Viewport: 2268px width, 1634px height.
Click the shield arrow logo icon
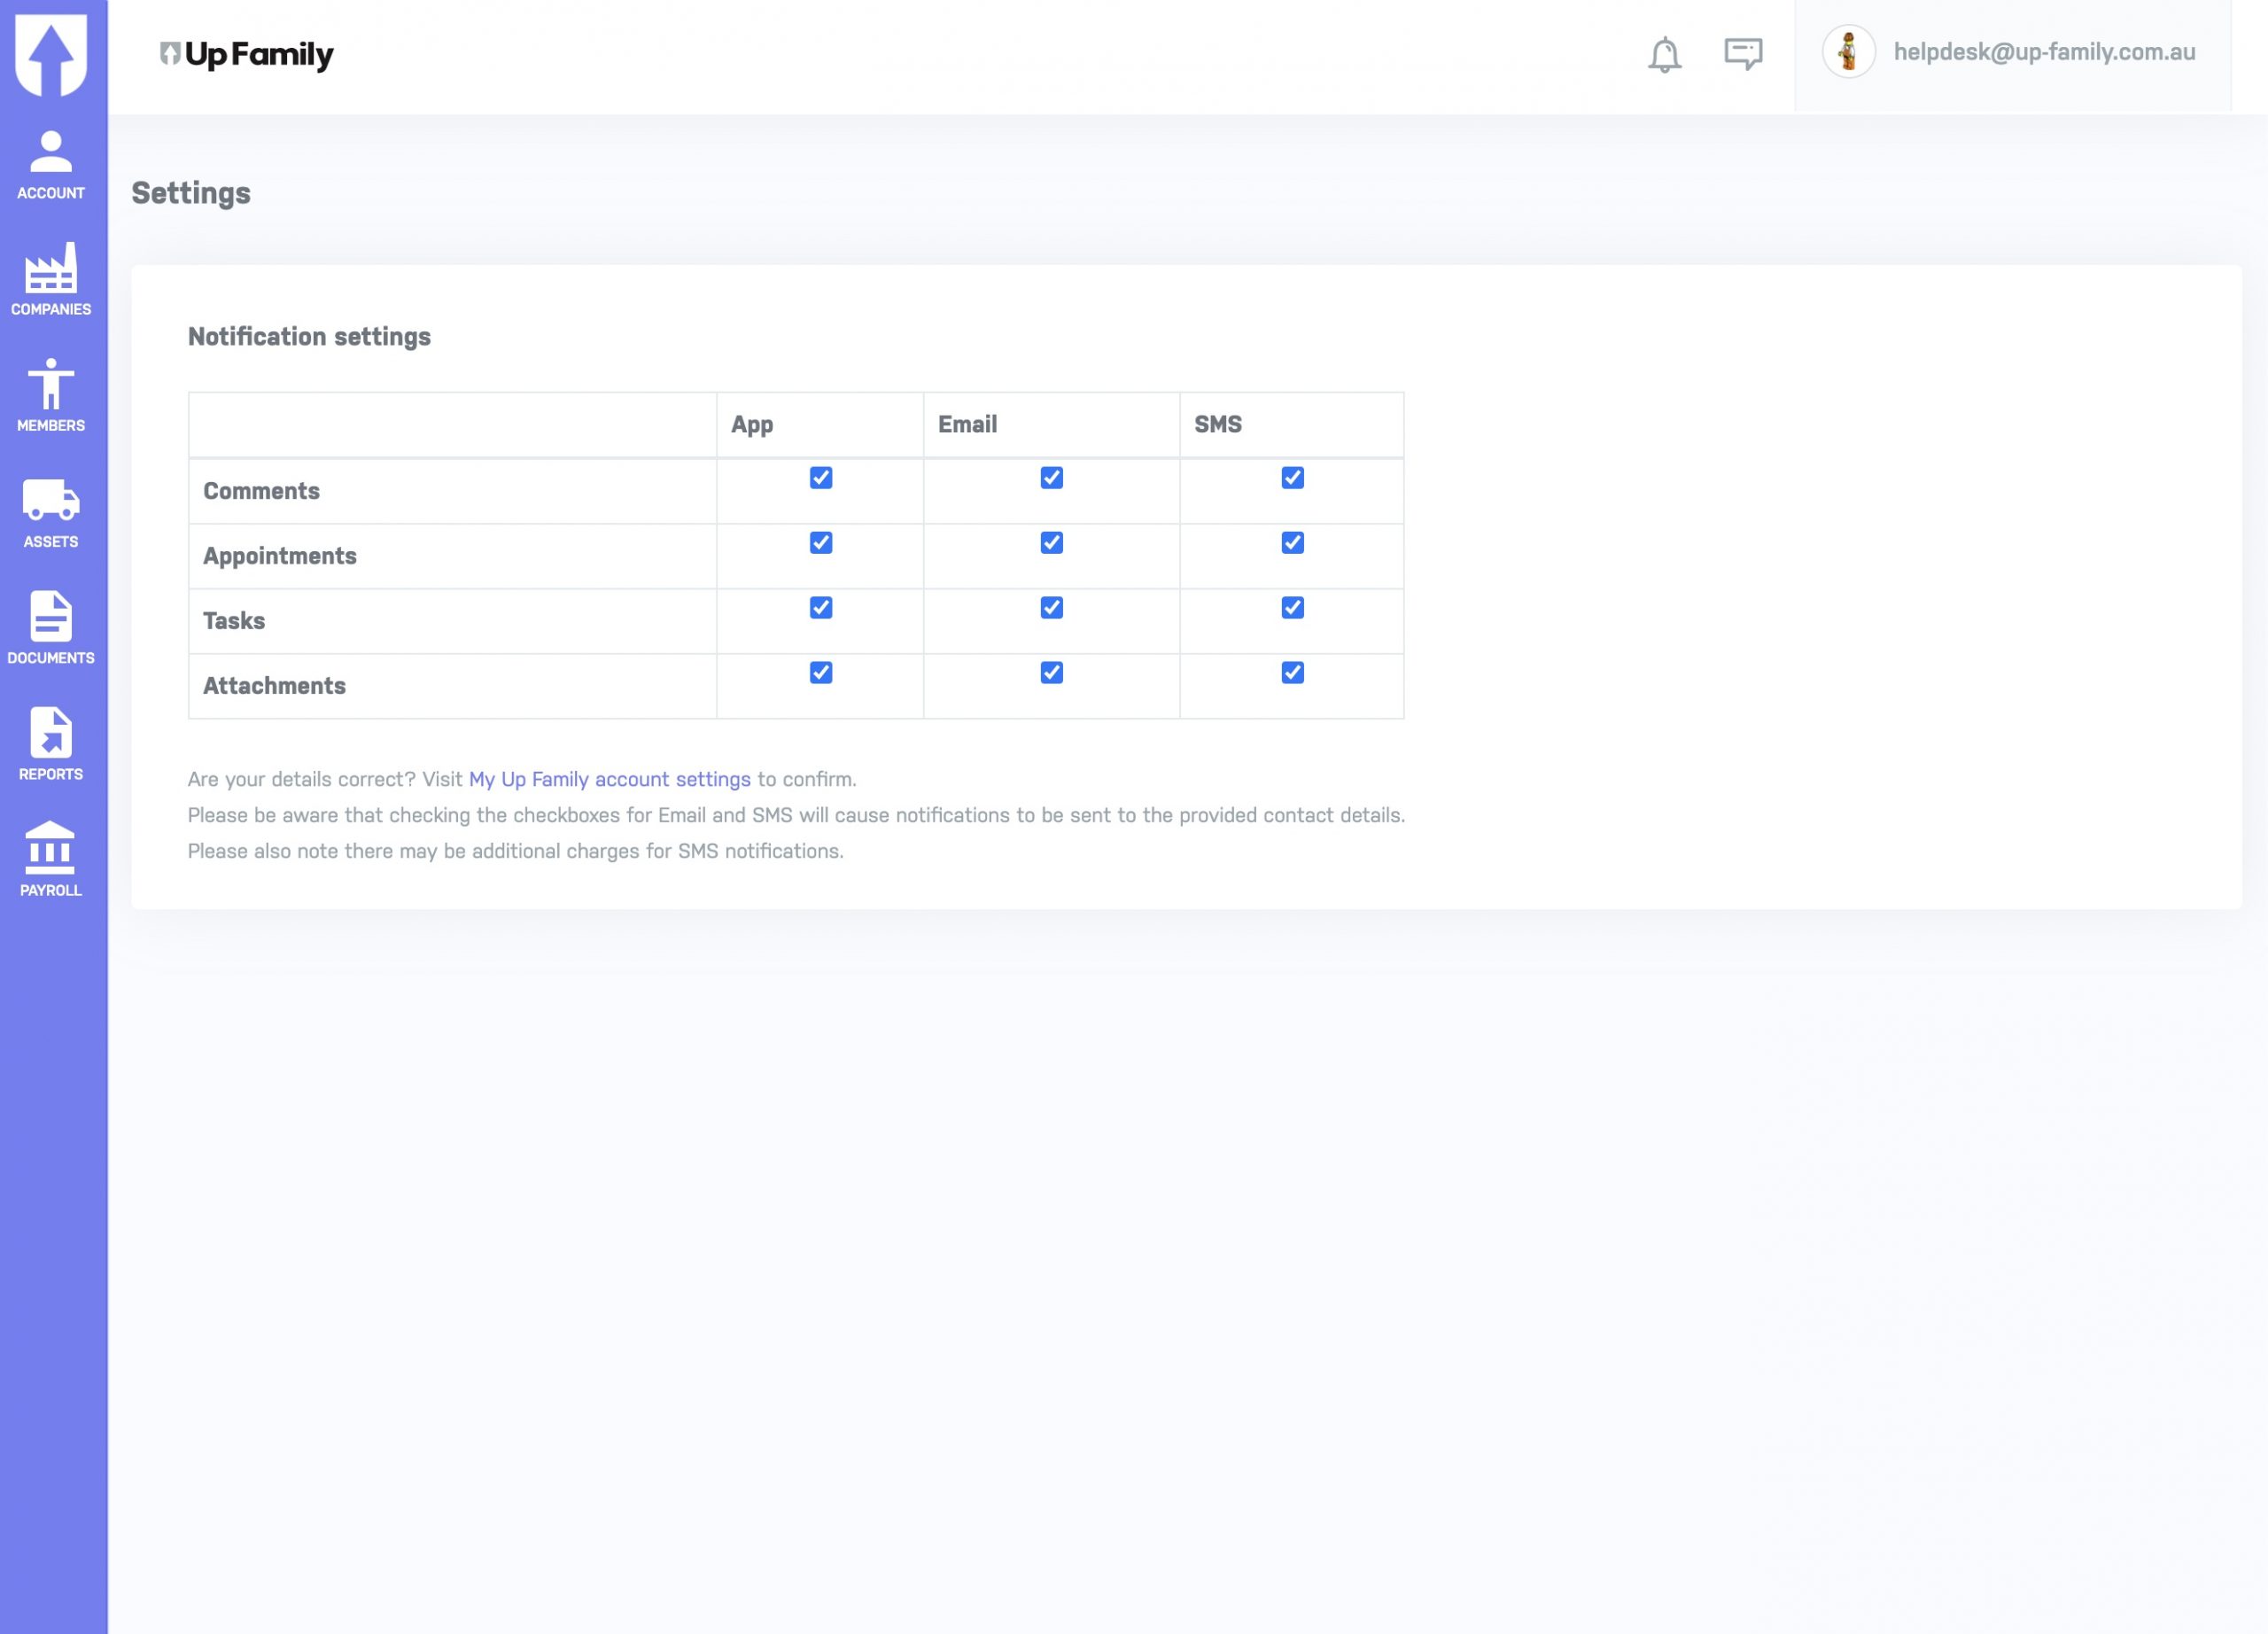51,55
